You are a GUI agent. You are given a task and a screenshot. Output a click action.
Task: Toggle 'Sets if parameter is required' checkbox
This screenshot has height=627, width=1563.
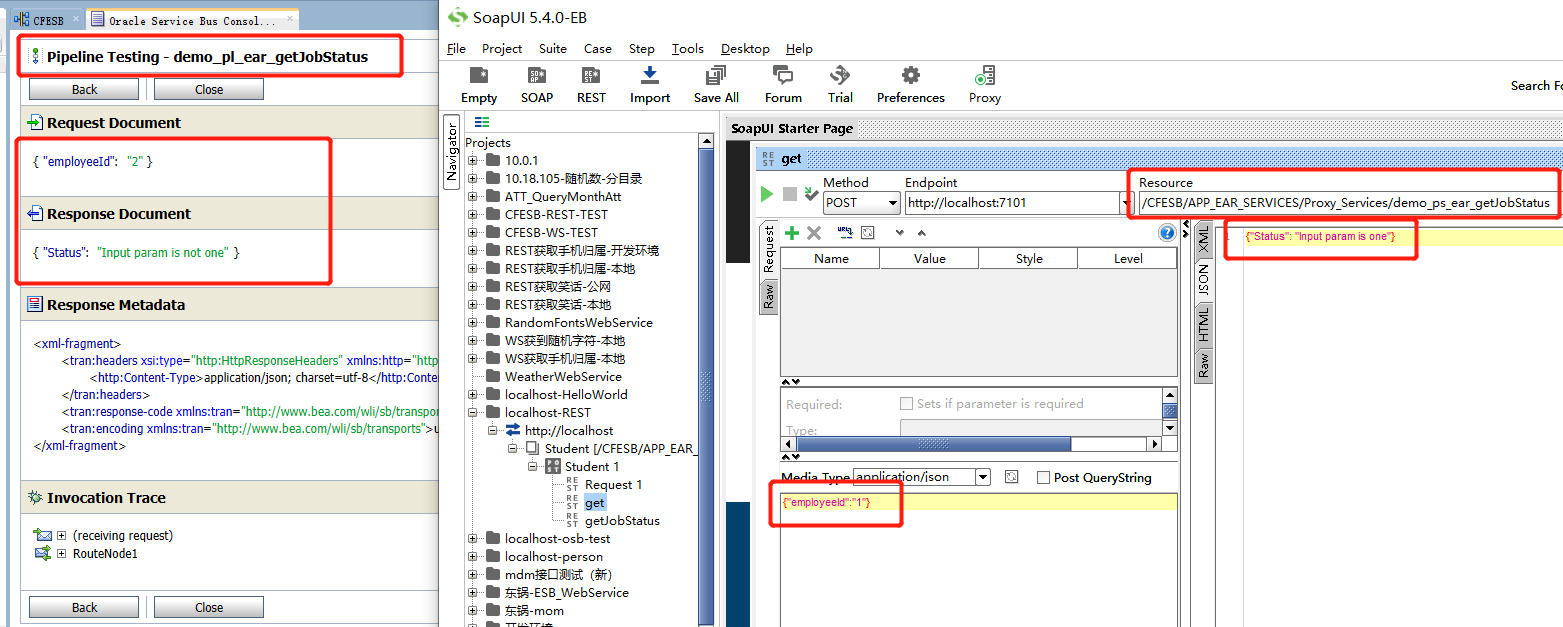click(906, 404)
